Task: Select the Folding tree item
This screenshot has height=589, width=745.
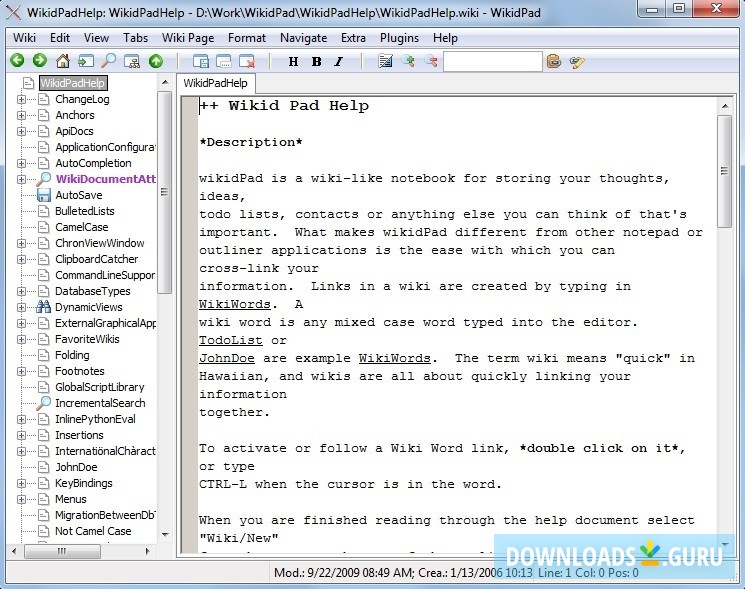Action: tap(72, 355)
